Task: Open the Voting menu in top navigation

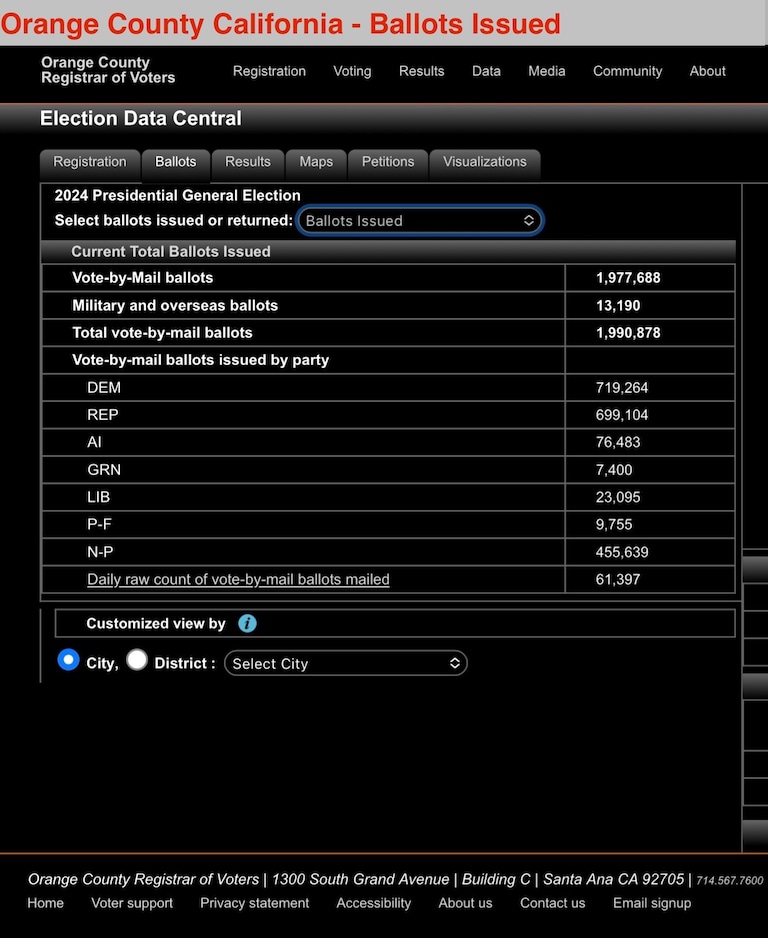Action: coord(352,71)
